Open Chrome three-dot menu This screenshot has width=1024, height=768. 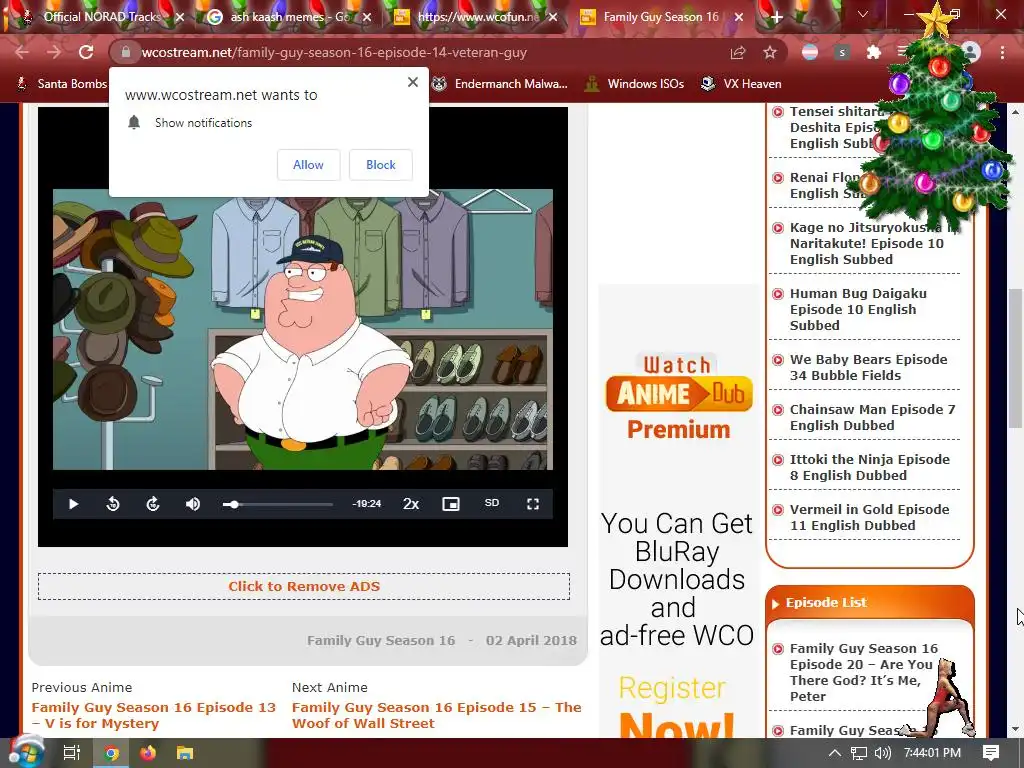1002,52
